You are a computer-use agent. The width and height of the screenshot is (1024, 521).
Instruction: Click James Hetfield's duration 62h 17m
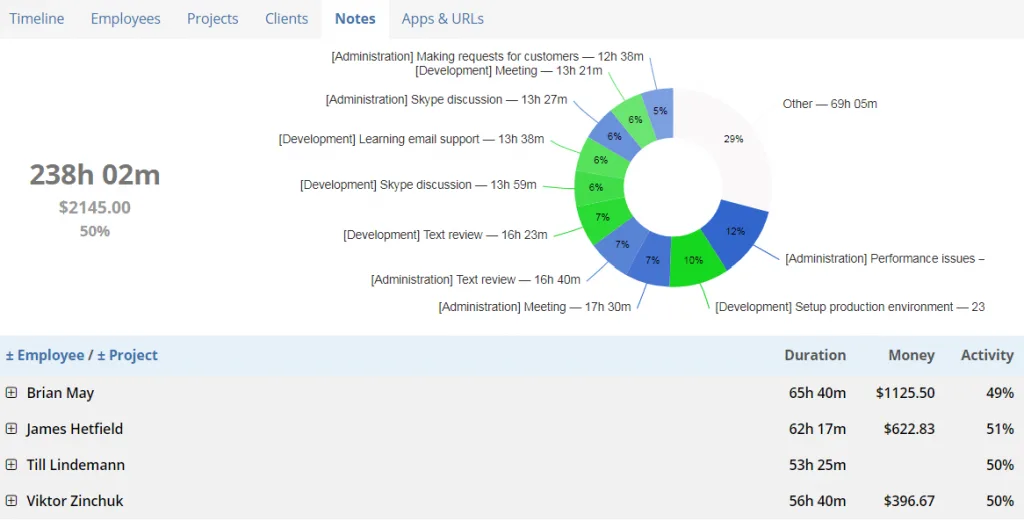tap(817, 429)
